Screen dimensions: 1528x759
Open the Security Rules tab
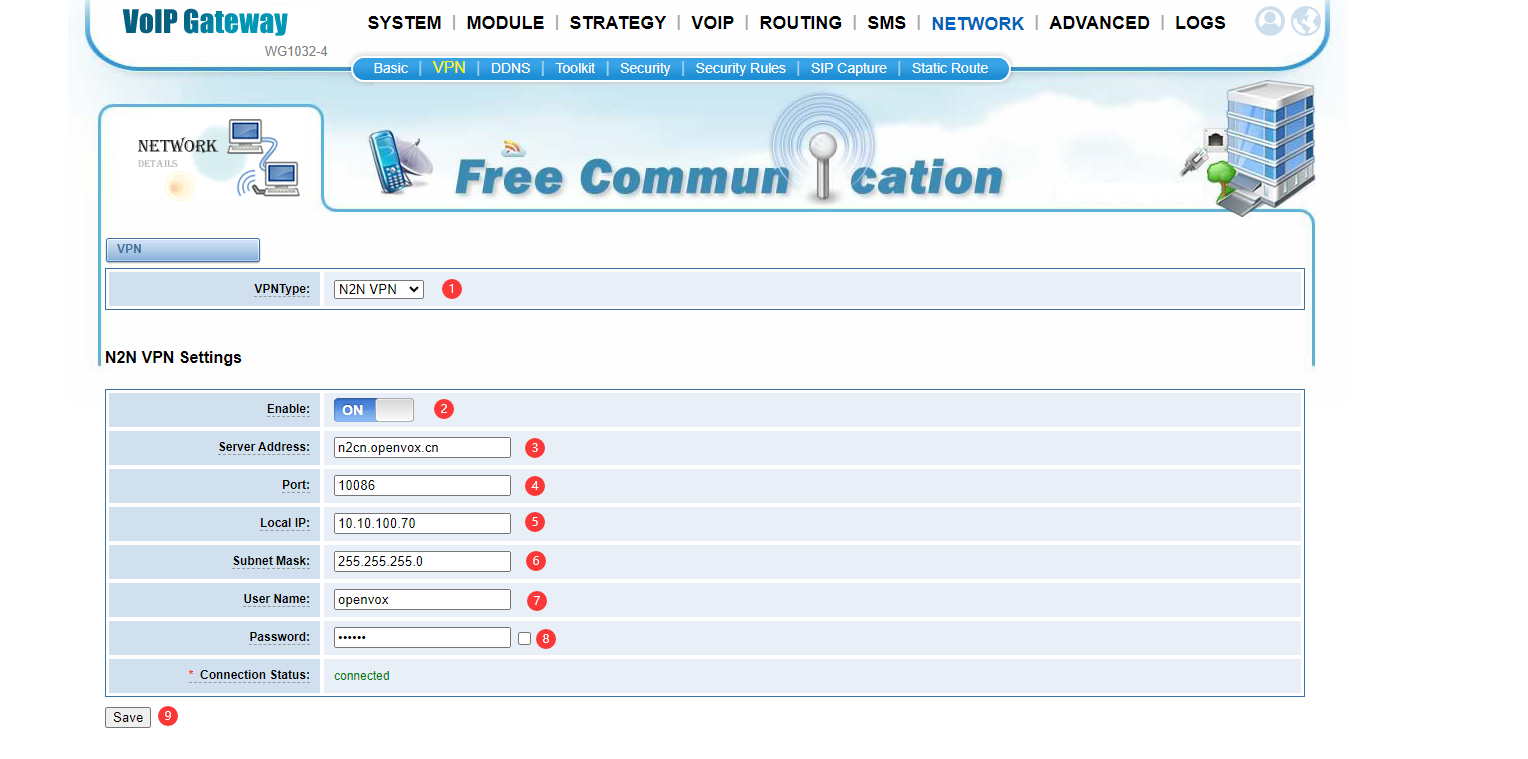(741, 68)
